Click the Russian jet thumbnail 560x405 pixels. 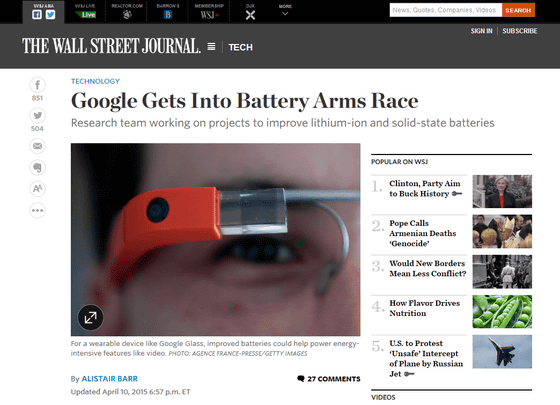[502, 351]
